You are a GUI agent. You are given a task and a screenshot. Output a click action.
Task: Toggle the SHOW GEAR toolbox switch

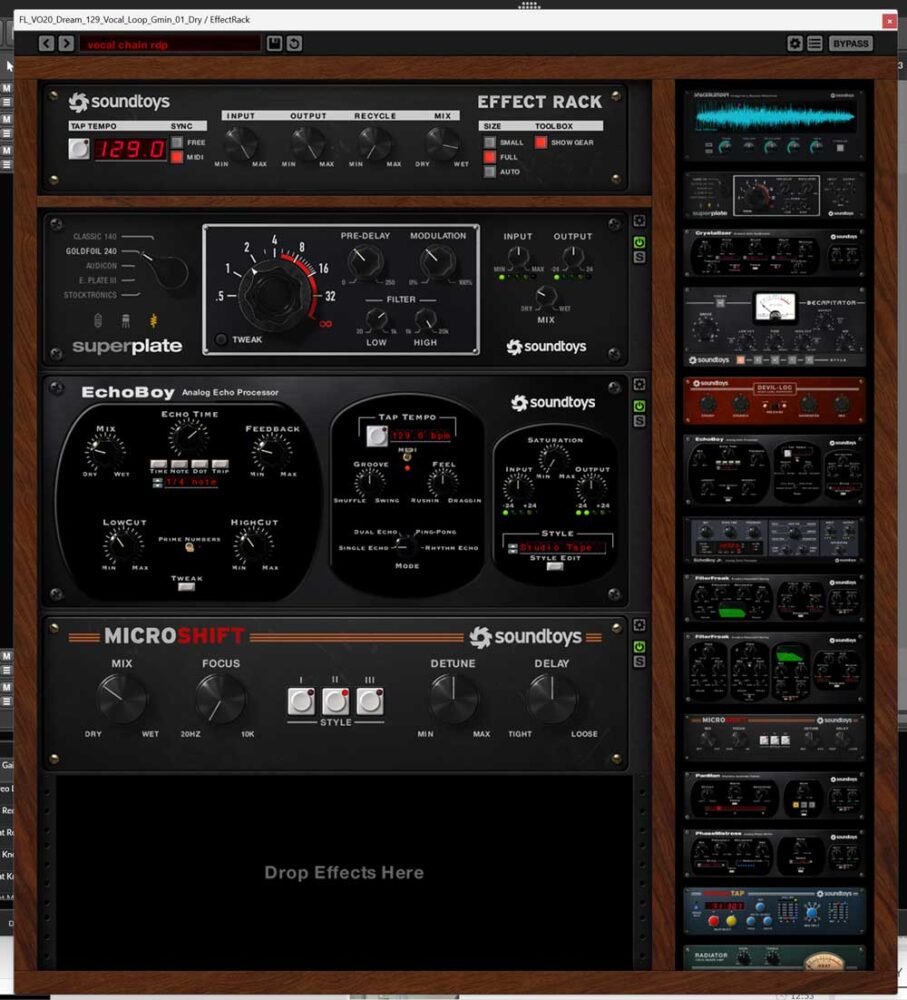click(x=541, y=142)
